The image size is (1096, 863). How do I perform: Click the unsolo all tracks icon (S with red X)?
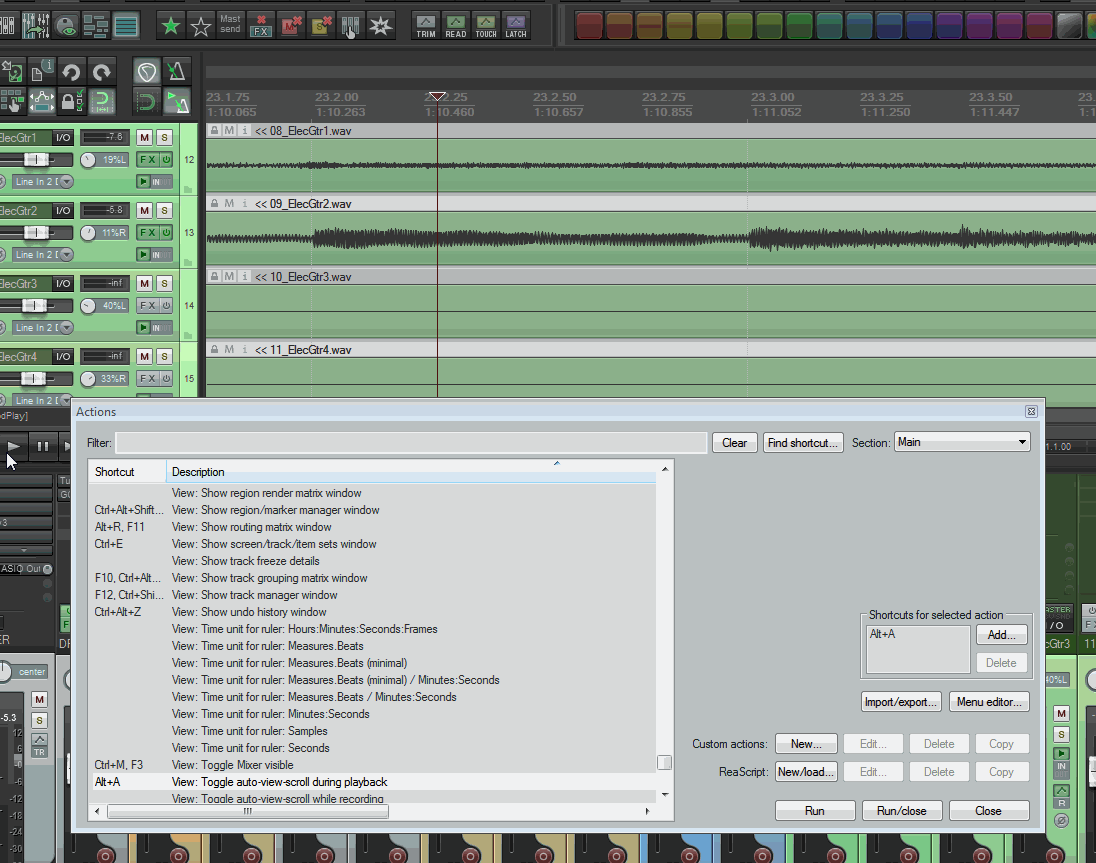[321, 27]
